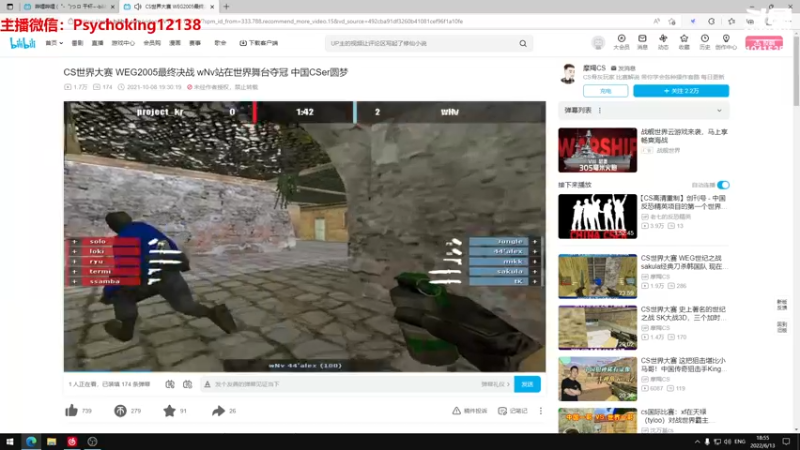Open the 动态 feed icon
800x450 pixels.
point(663,42)
